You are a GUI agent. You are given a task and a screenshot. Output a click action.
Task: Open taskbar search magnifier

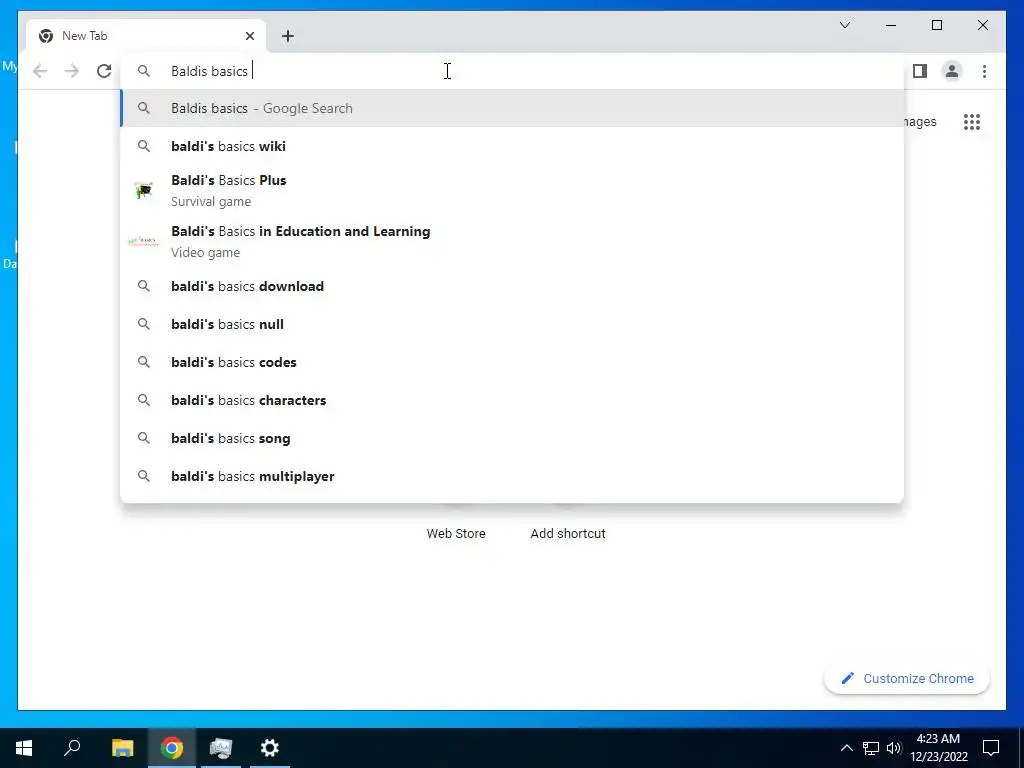coord(72,748)
